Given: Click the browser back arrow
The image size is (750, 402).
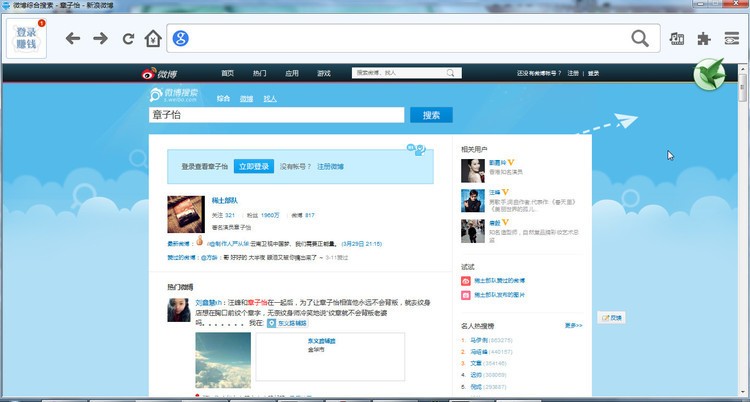Looking at the screenshot, I should pyautogui.click(x=73, y=38).
